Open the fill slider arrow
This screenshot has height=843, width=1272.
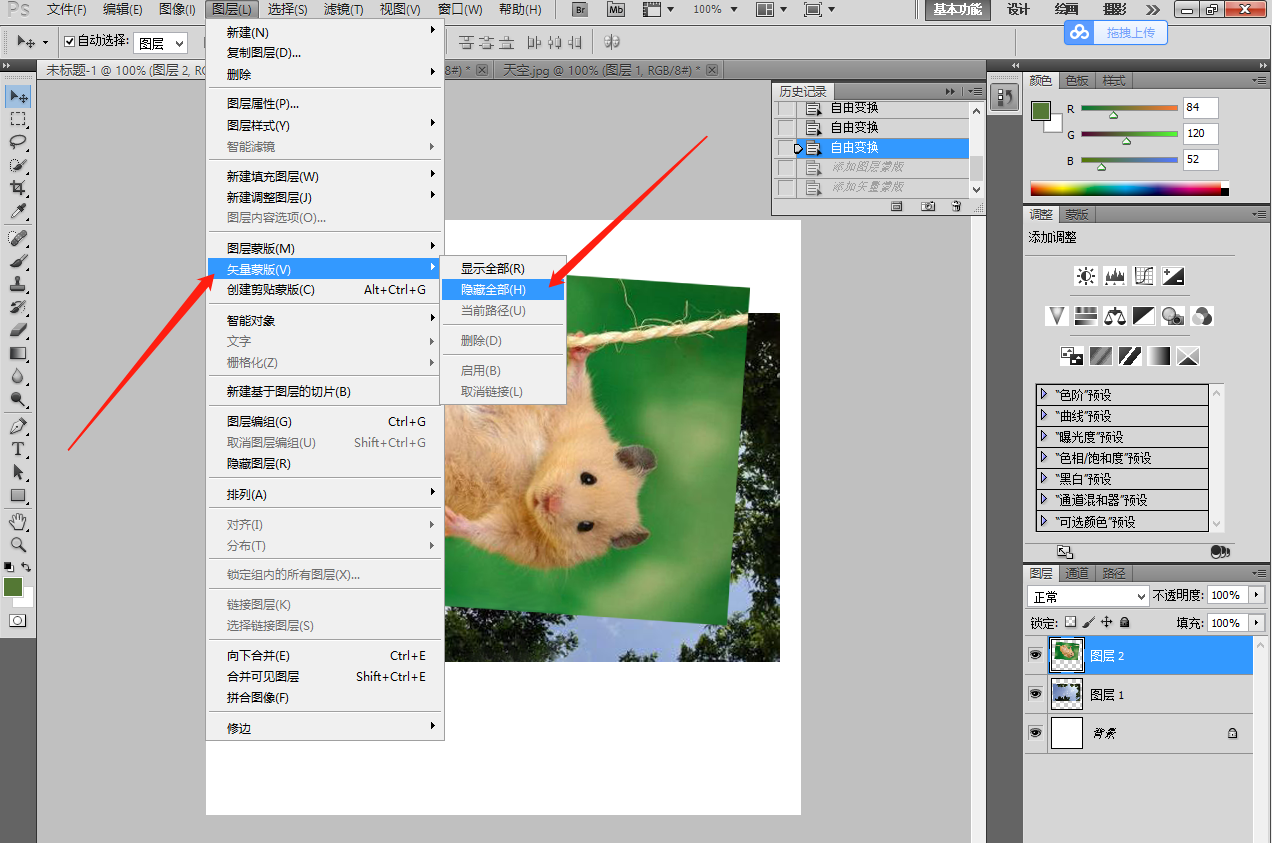[1257, 623]
